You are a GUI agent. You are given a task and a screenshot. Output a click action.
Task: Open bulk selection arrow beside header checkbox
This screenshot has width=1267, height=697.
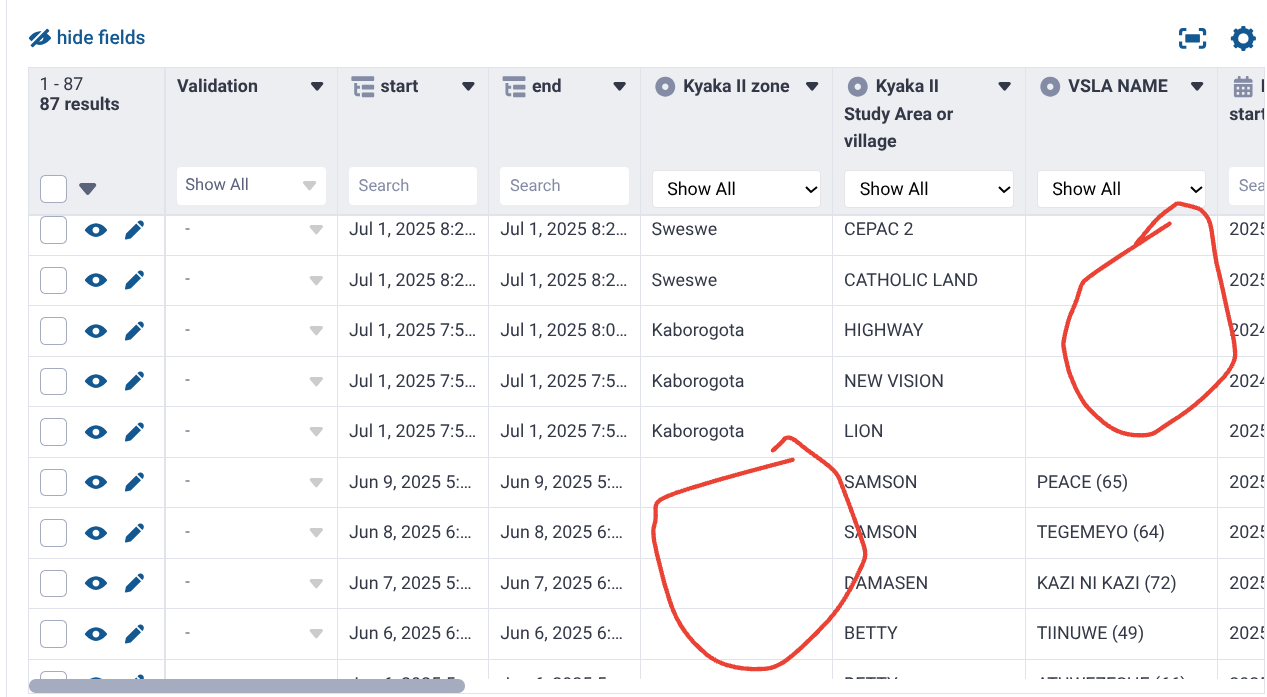(x=88, y=189)
